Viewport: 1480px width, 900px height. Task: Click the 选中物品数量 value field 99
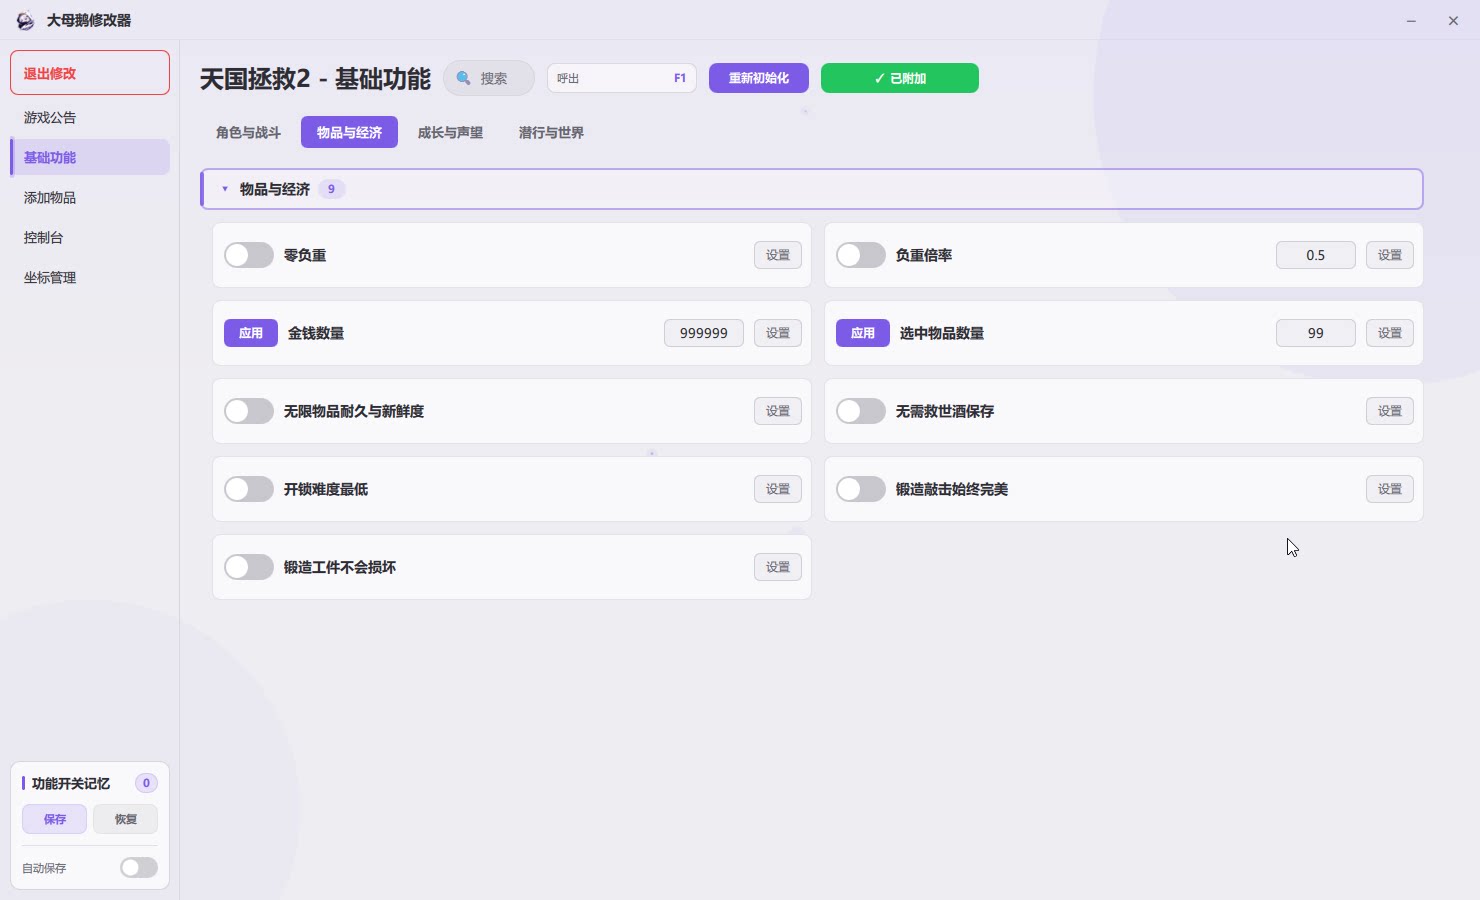coord(1316,333)
